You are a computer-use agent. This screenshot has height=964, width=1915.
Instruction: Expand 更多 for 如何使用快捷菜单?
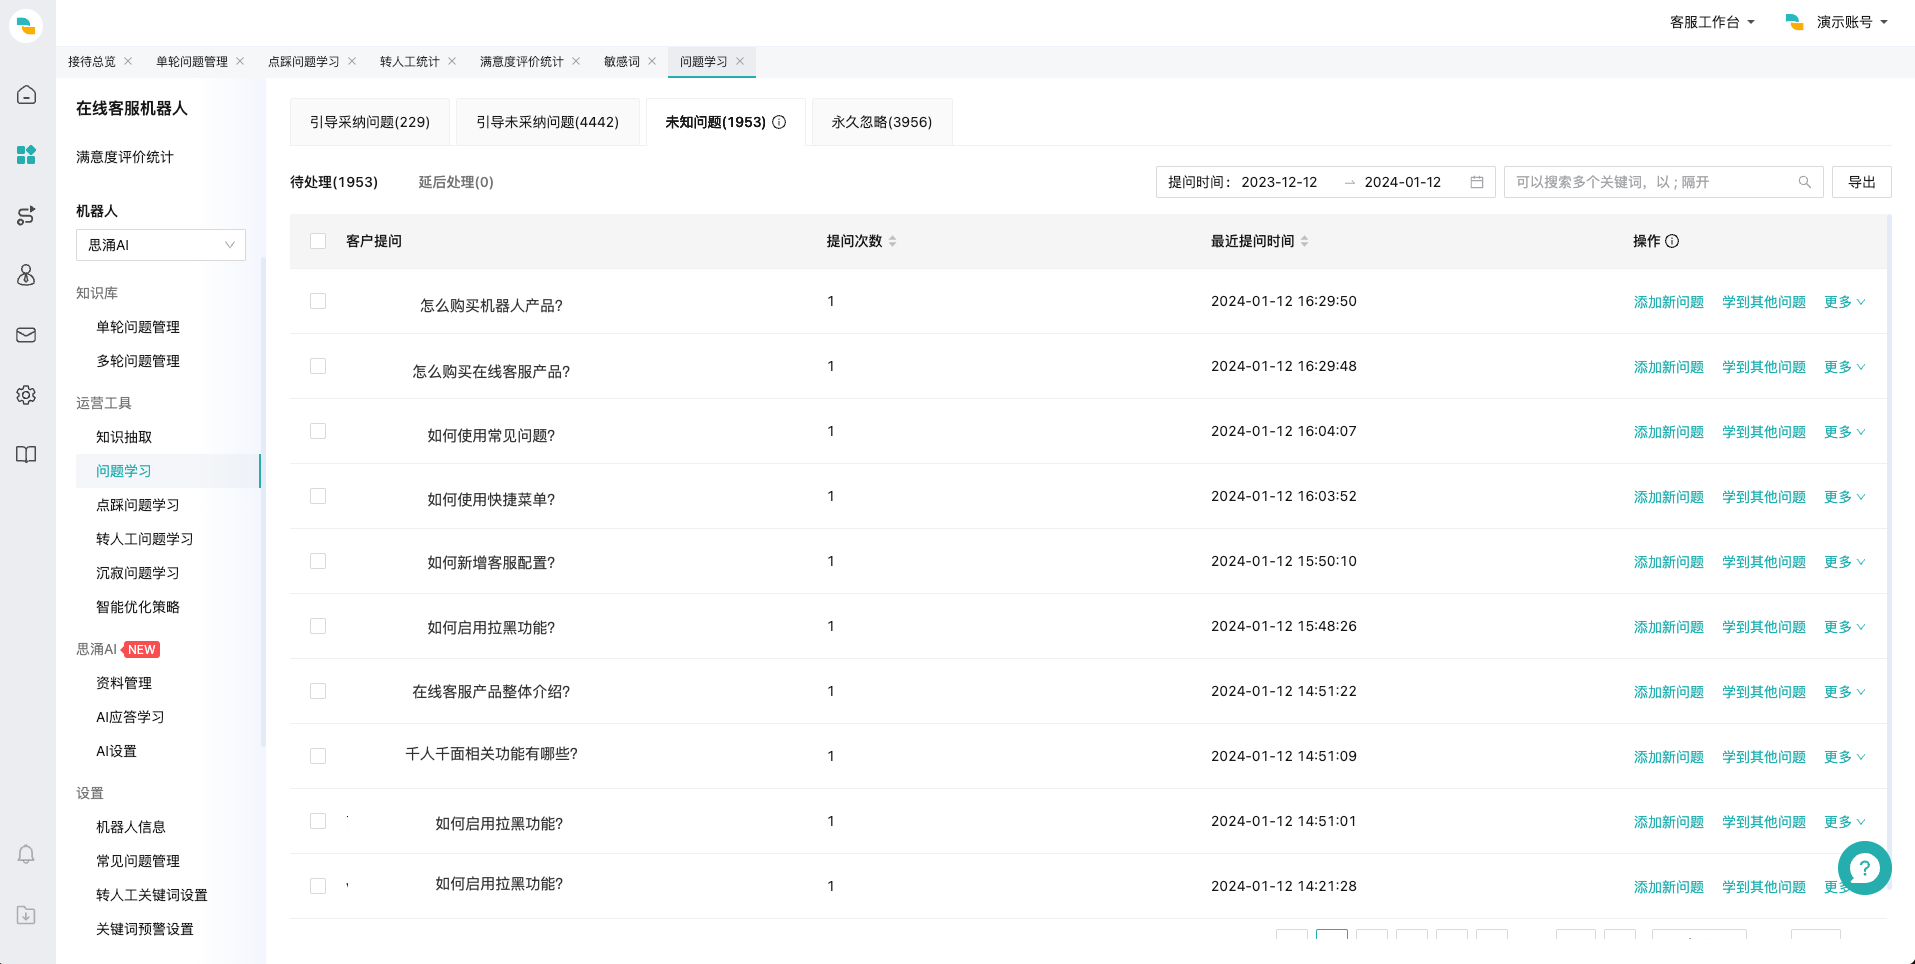click(1844, 497)
